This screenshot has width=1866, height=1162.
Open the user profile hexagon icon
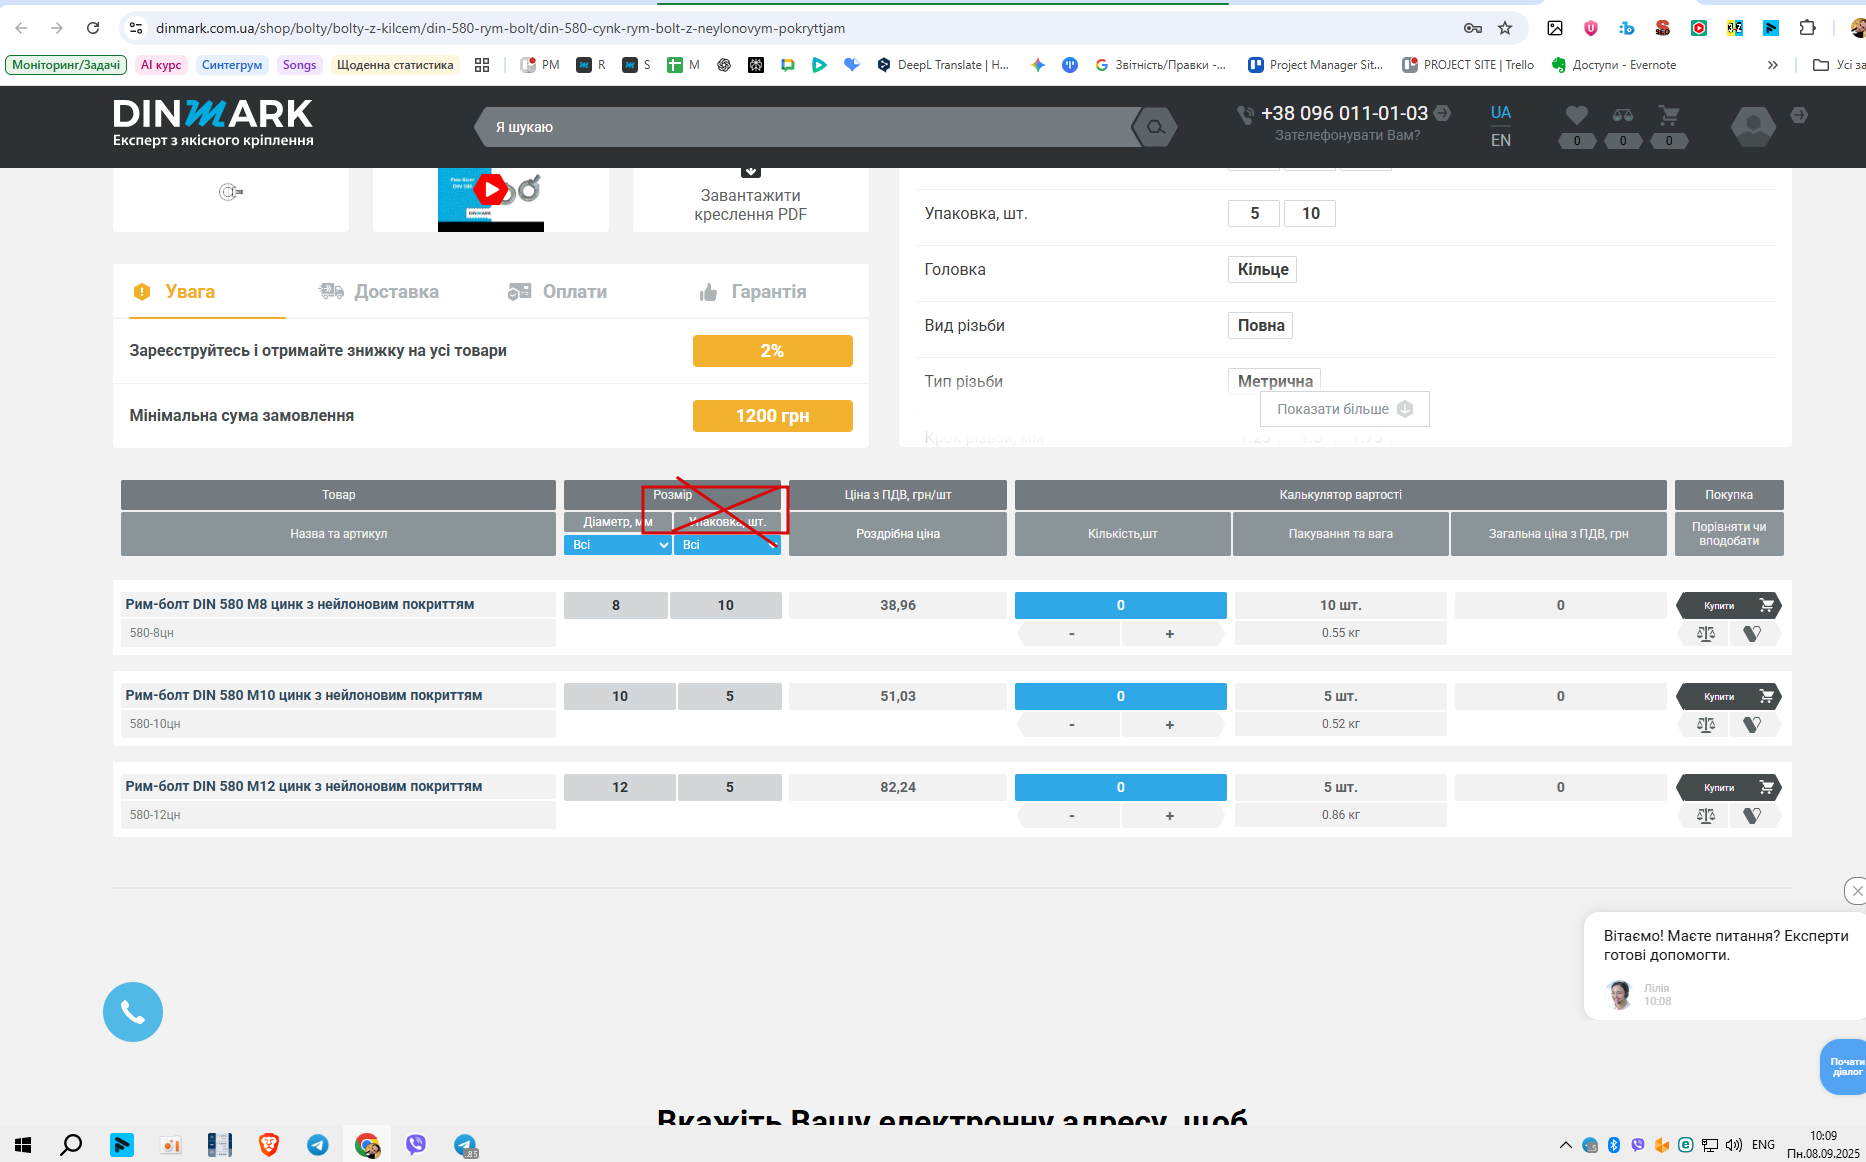[x=1753, y=126]
